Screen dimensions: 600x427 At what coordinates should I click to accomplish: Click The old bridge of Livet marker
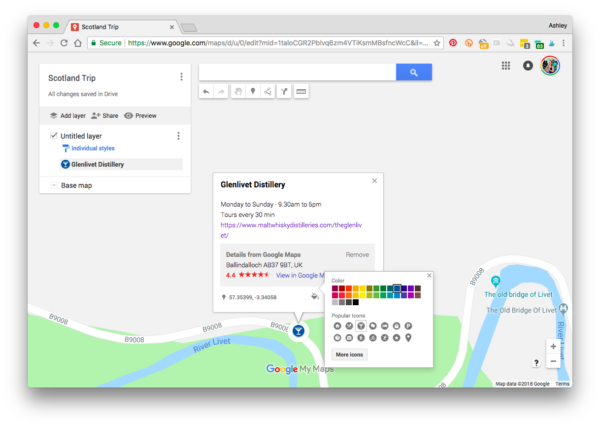point(496,281)
